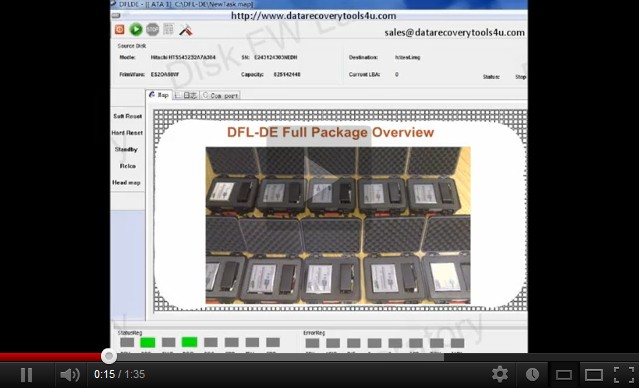Click the Hard Reset button

coord(127,133)
